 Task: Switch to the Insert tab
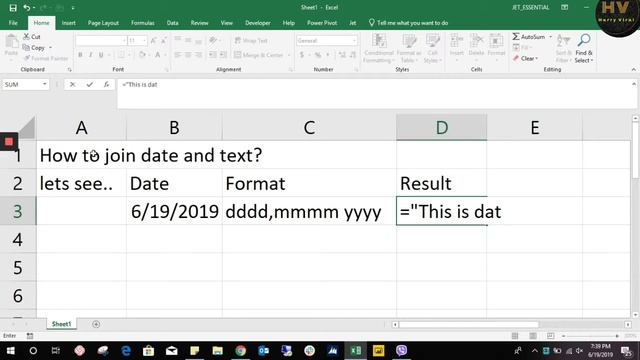[69, 23]
